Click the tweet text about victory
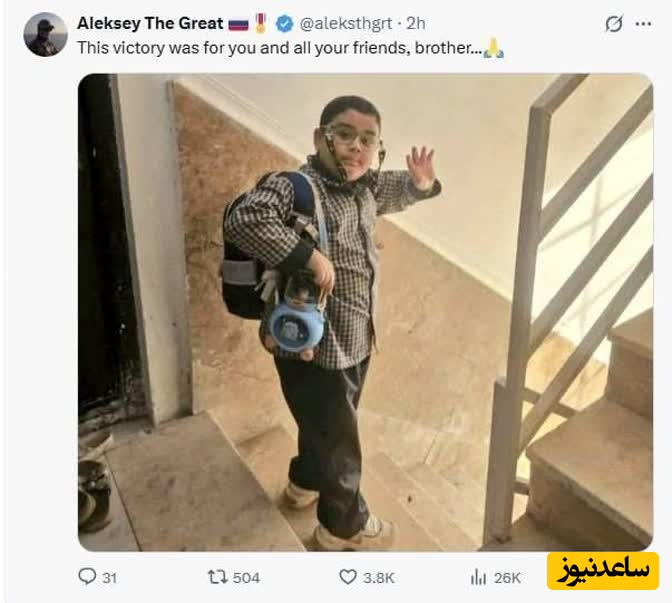Screen dimensions: 672x603 click(279, 48)
